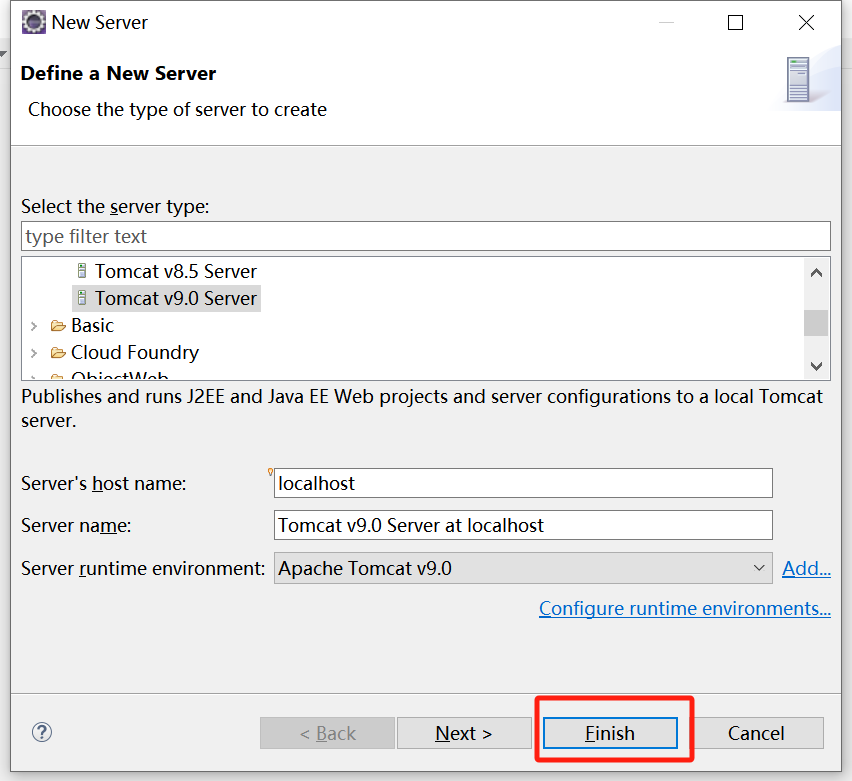Open the help question mark icon
852x781 pixels.
tap(42, 732)
